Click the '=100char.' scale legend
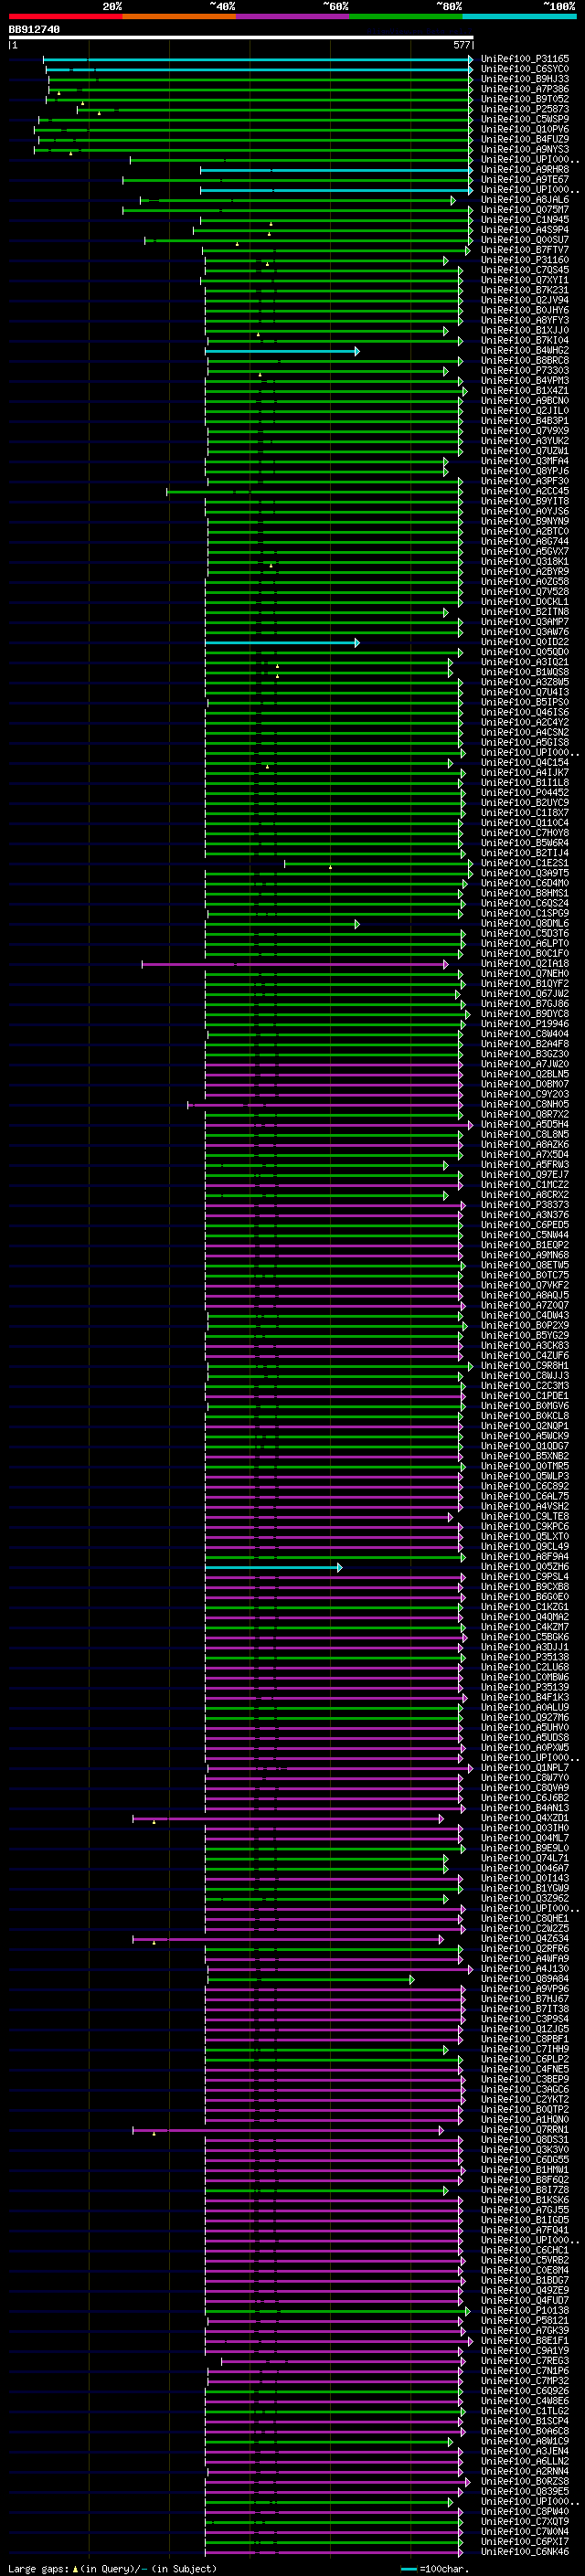The height and width of the screenshot is (2576, 585). click(444, 2569)
